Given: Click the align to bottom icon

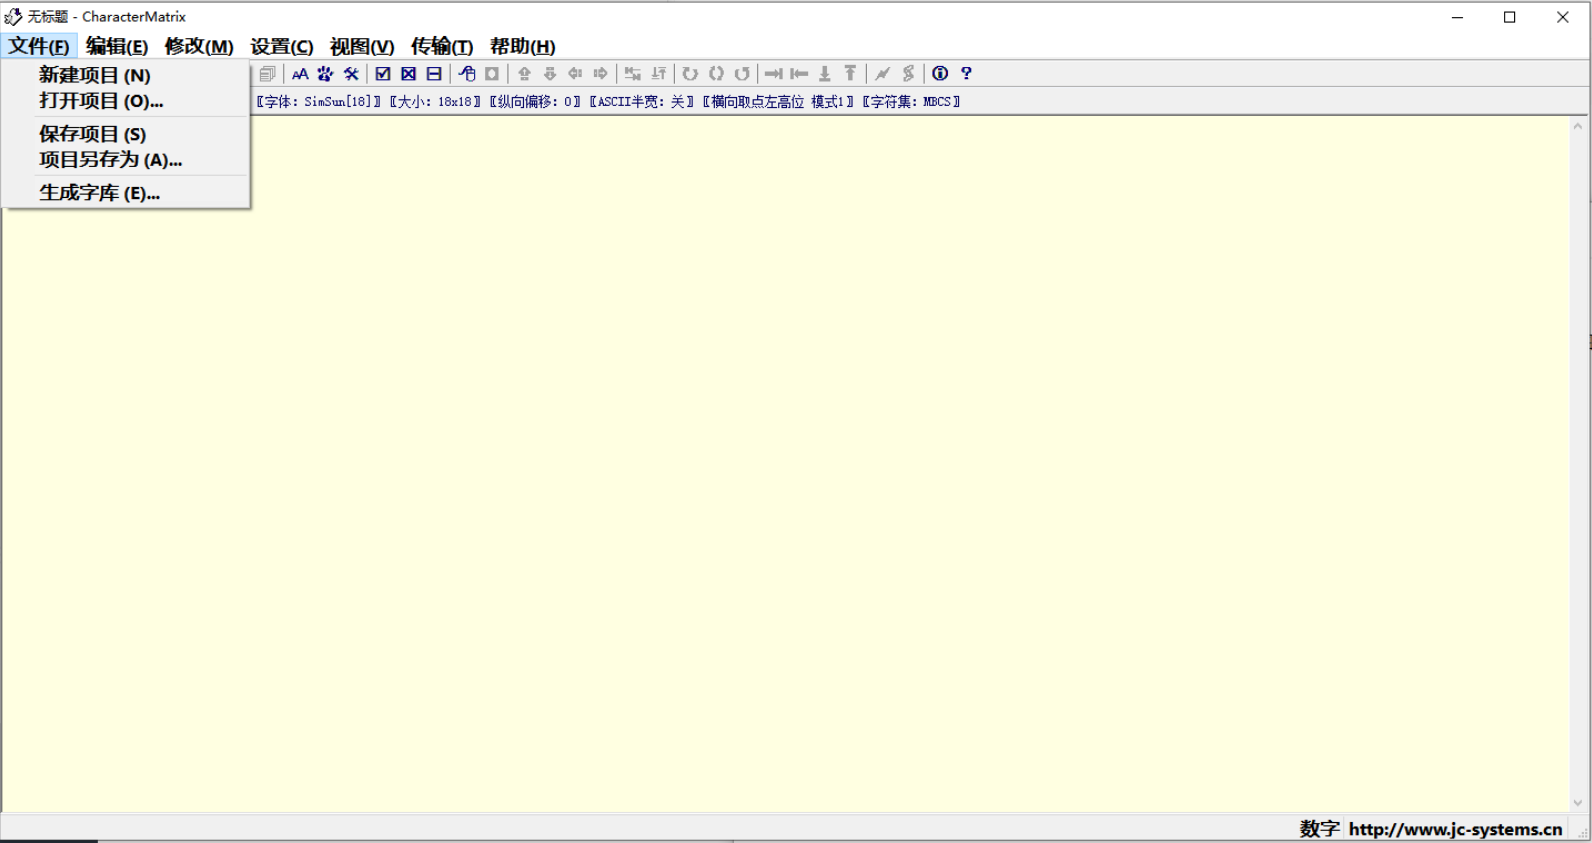Looking at the screenshot, I should 825,74.
